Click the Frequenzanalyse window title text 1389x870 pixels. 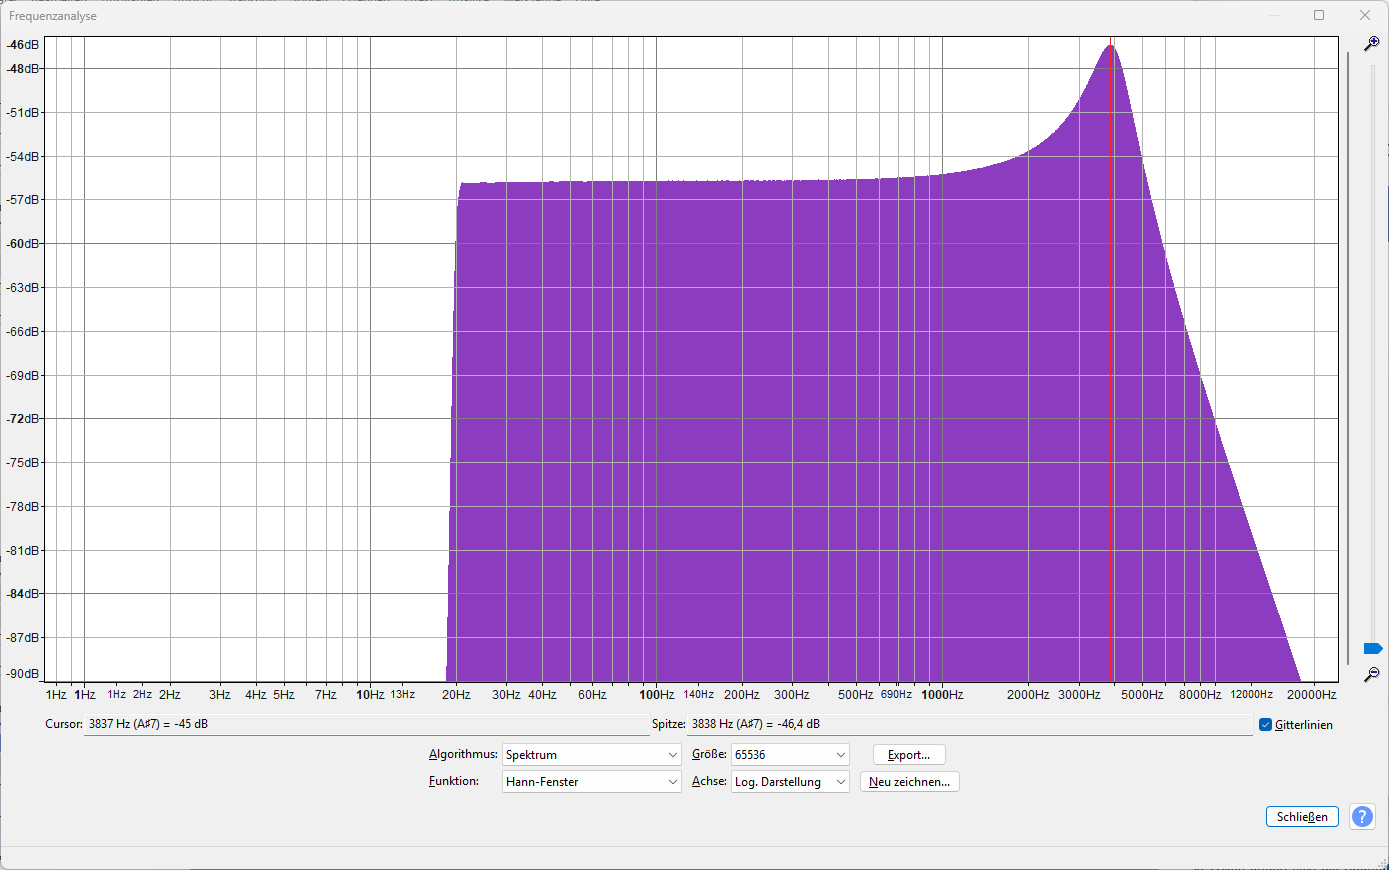click(x=53, y=16)
